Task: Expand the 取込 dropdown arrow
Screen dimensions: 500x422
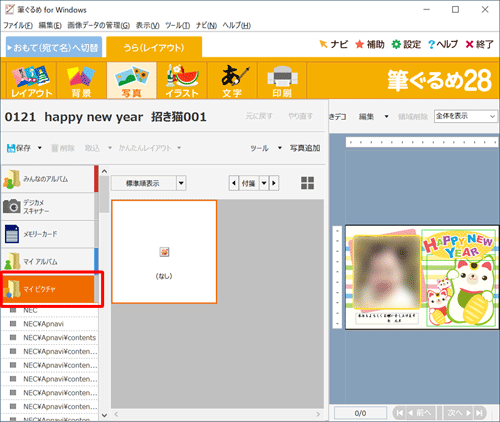Action: coord(110,148)
